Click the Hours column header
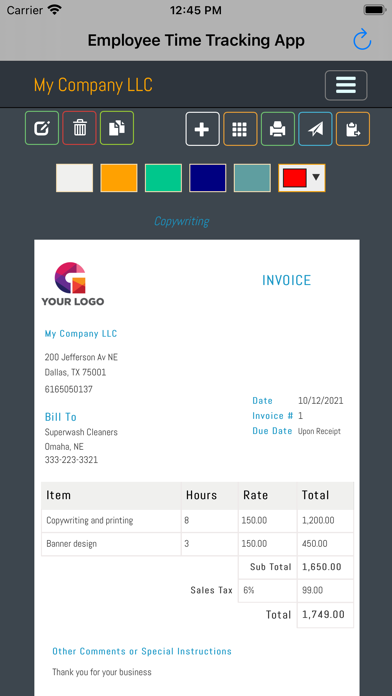Viewport: 392px width, 696px height. click(x=210, y=495)
